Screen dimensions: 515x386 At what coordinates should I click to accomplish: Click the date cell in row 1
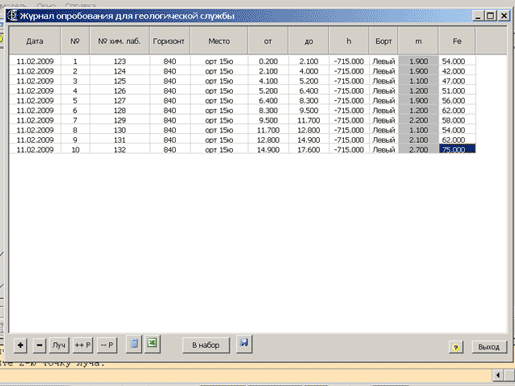point(35,61)
